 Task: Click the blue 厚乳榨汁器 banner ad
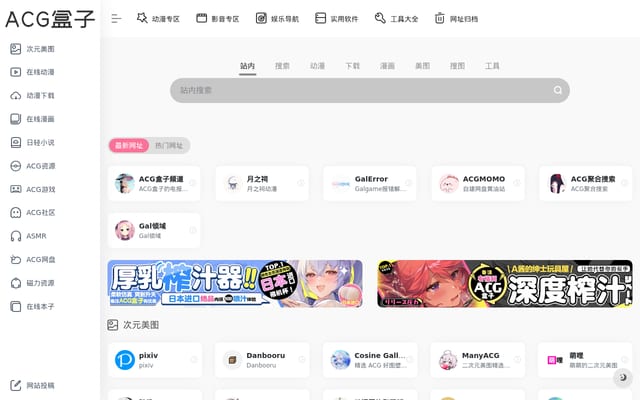click(235, 284)
